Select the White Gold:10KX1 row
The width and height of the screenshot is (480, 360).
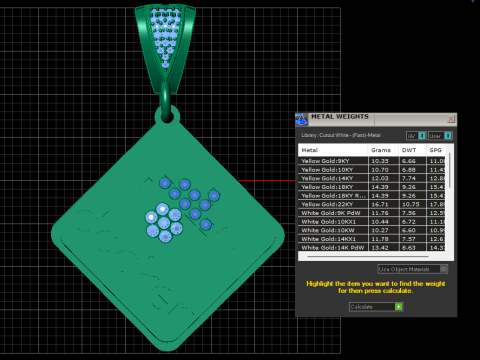[x=371, y=222]
